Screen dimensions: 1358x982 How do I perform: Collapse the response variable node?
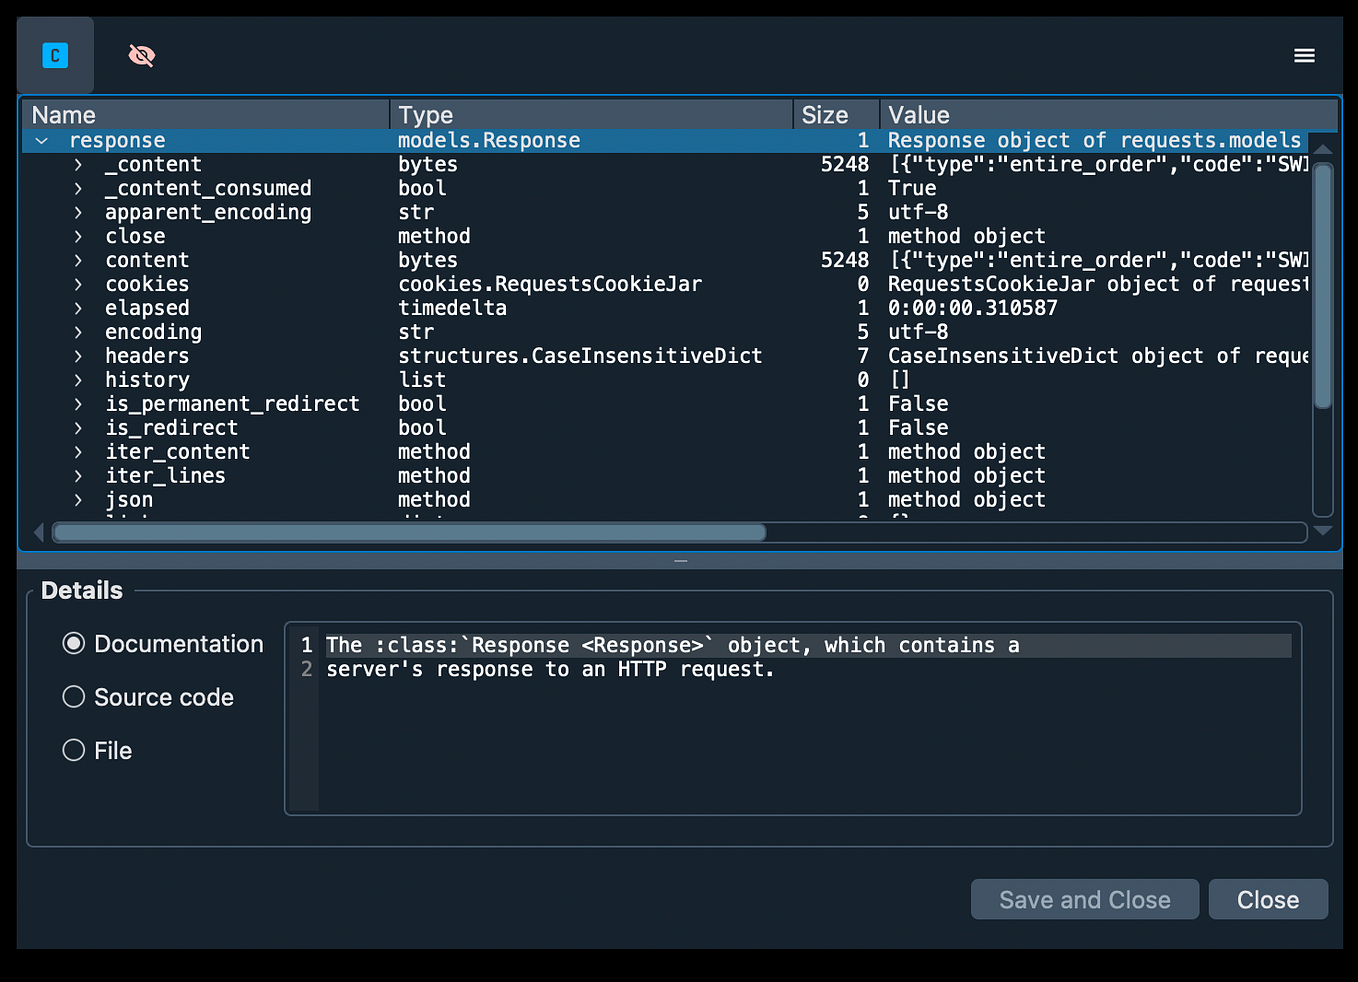41,140
